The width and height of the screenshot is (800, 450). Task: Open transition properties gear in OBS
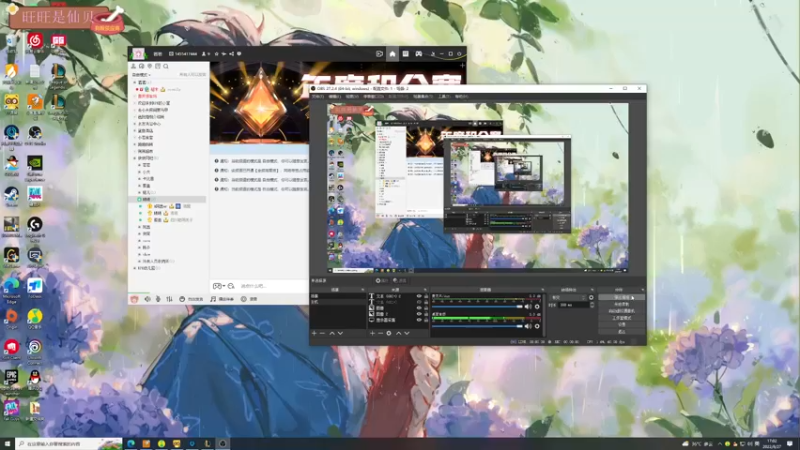coord(591,297)
